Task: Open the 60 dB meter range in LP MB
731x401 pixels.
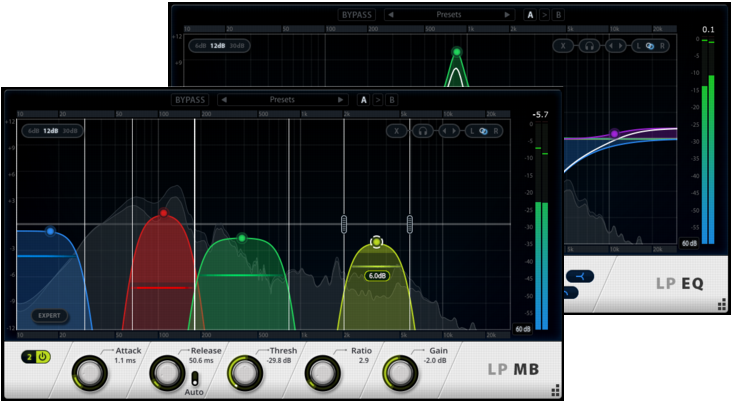Action: 523,329
